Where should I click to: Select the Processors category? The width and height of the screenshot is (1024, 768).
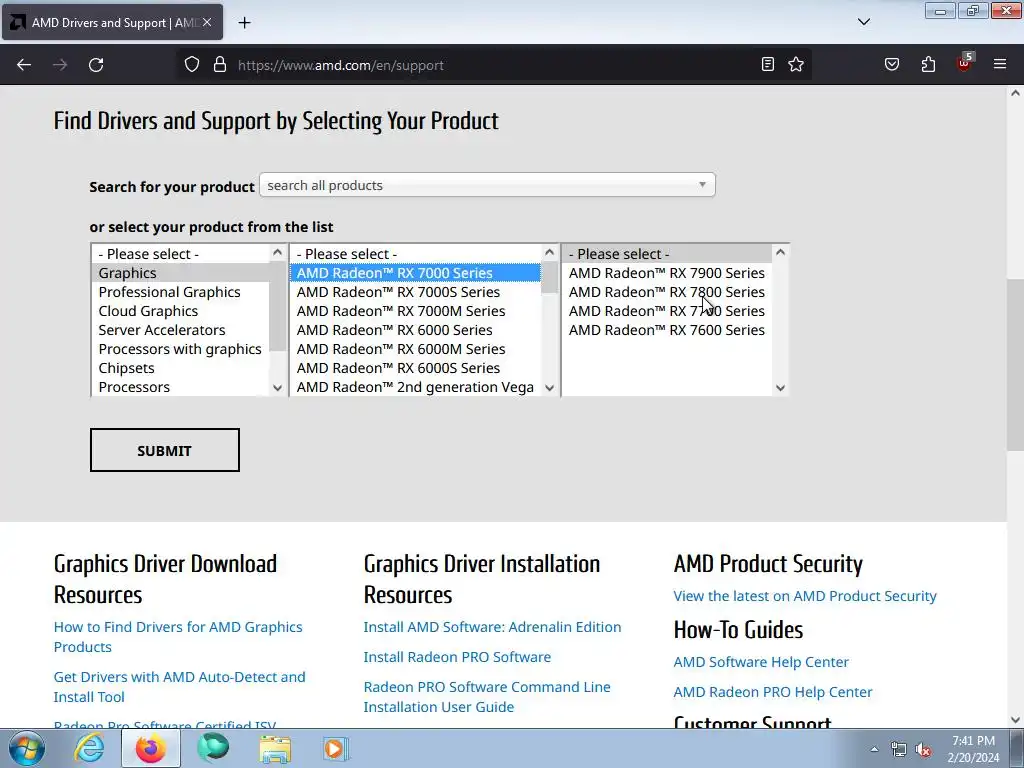click(x=180, y=387)
